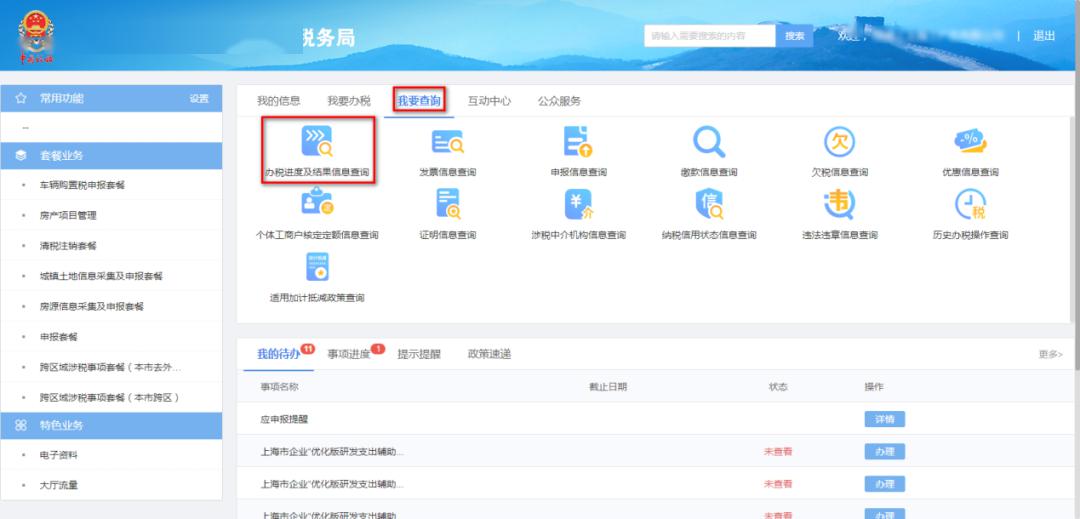Open the 纳税信用状态信息查询 shield icon

click(x=709, y=204)
